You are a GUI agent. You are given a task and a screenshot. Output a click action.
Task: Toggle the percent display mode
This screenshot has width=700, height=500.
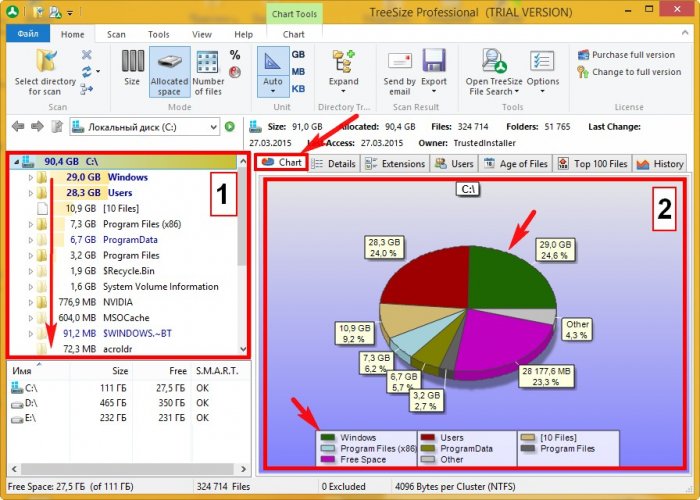point(235,55)
